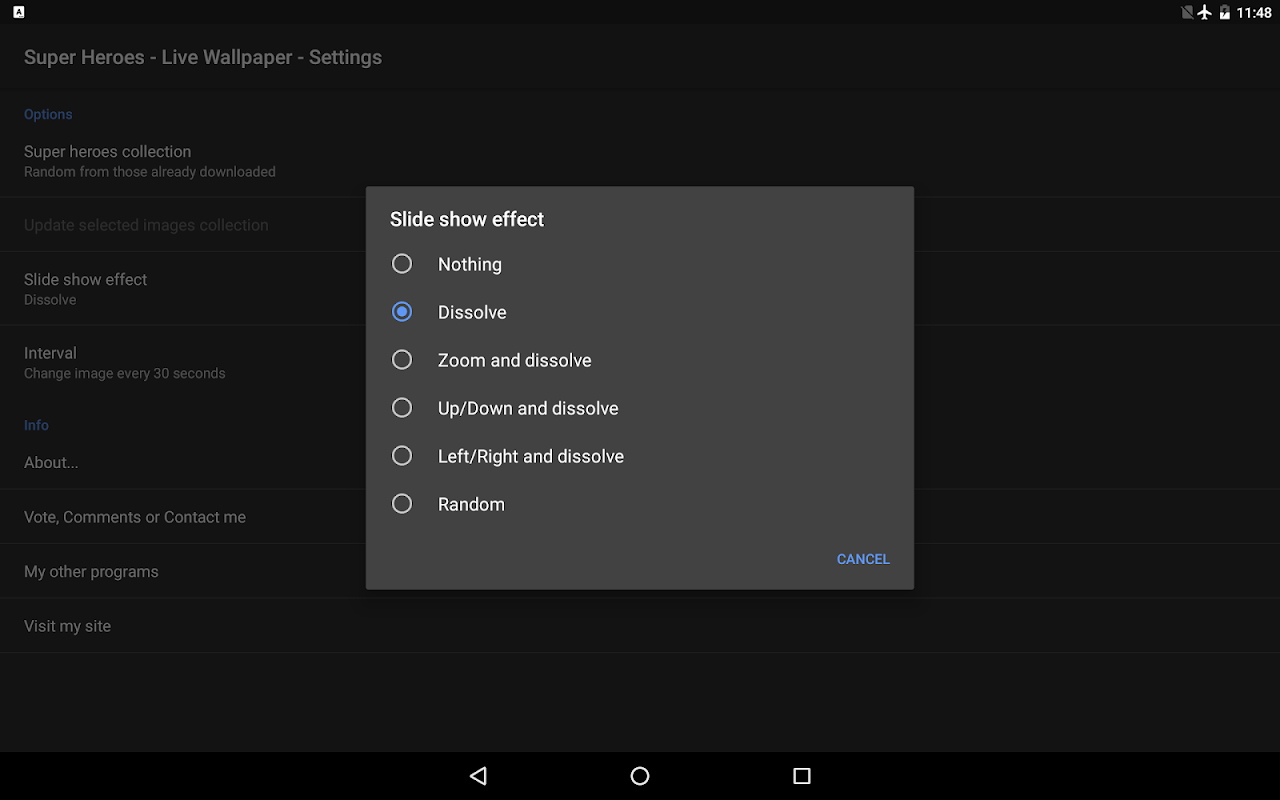Tap the recent apps square icon

[x=801, y=776]
